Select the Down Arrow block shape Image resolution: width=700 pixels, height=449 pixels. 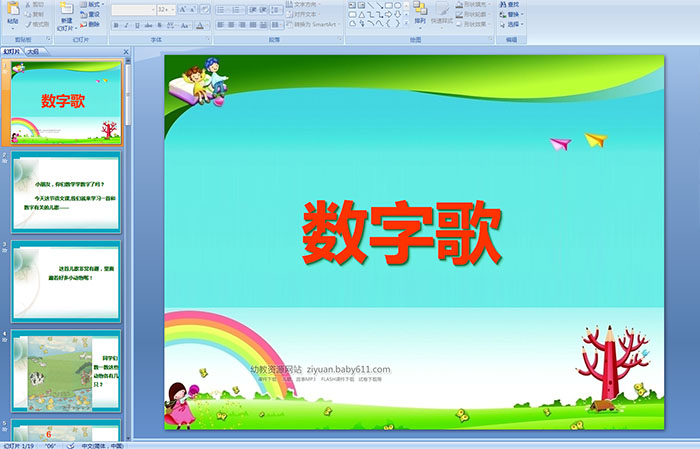click(x=397, y=14)
